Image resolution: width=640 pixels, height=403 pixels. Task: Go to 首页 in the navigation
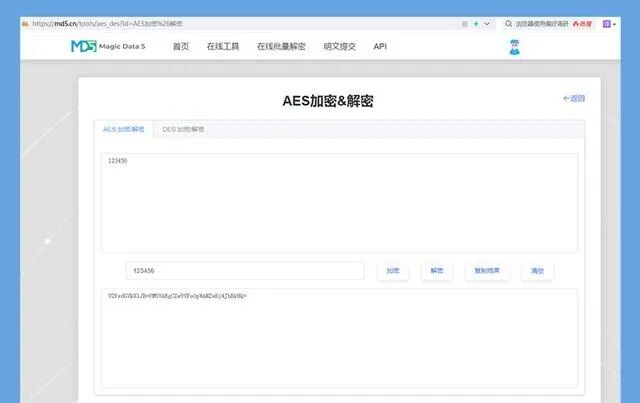181,47
